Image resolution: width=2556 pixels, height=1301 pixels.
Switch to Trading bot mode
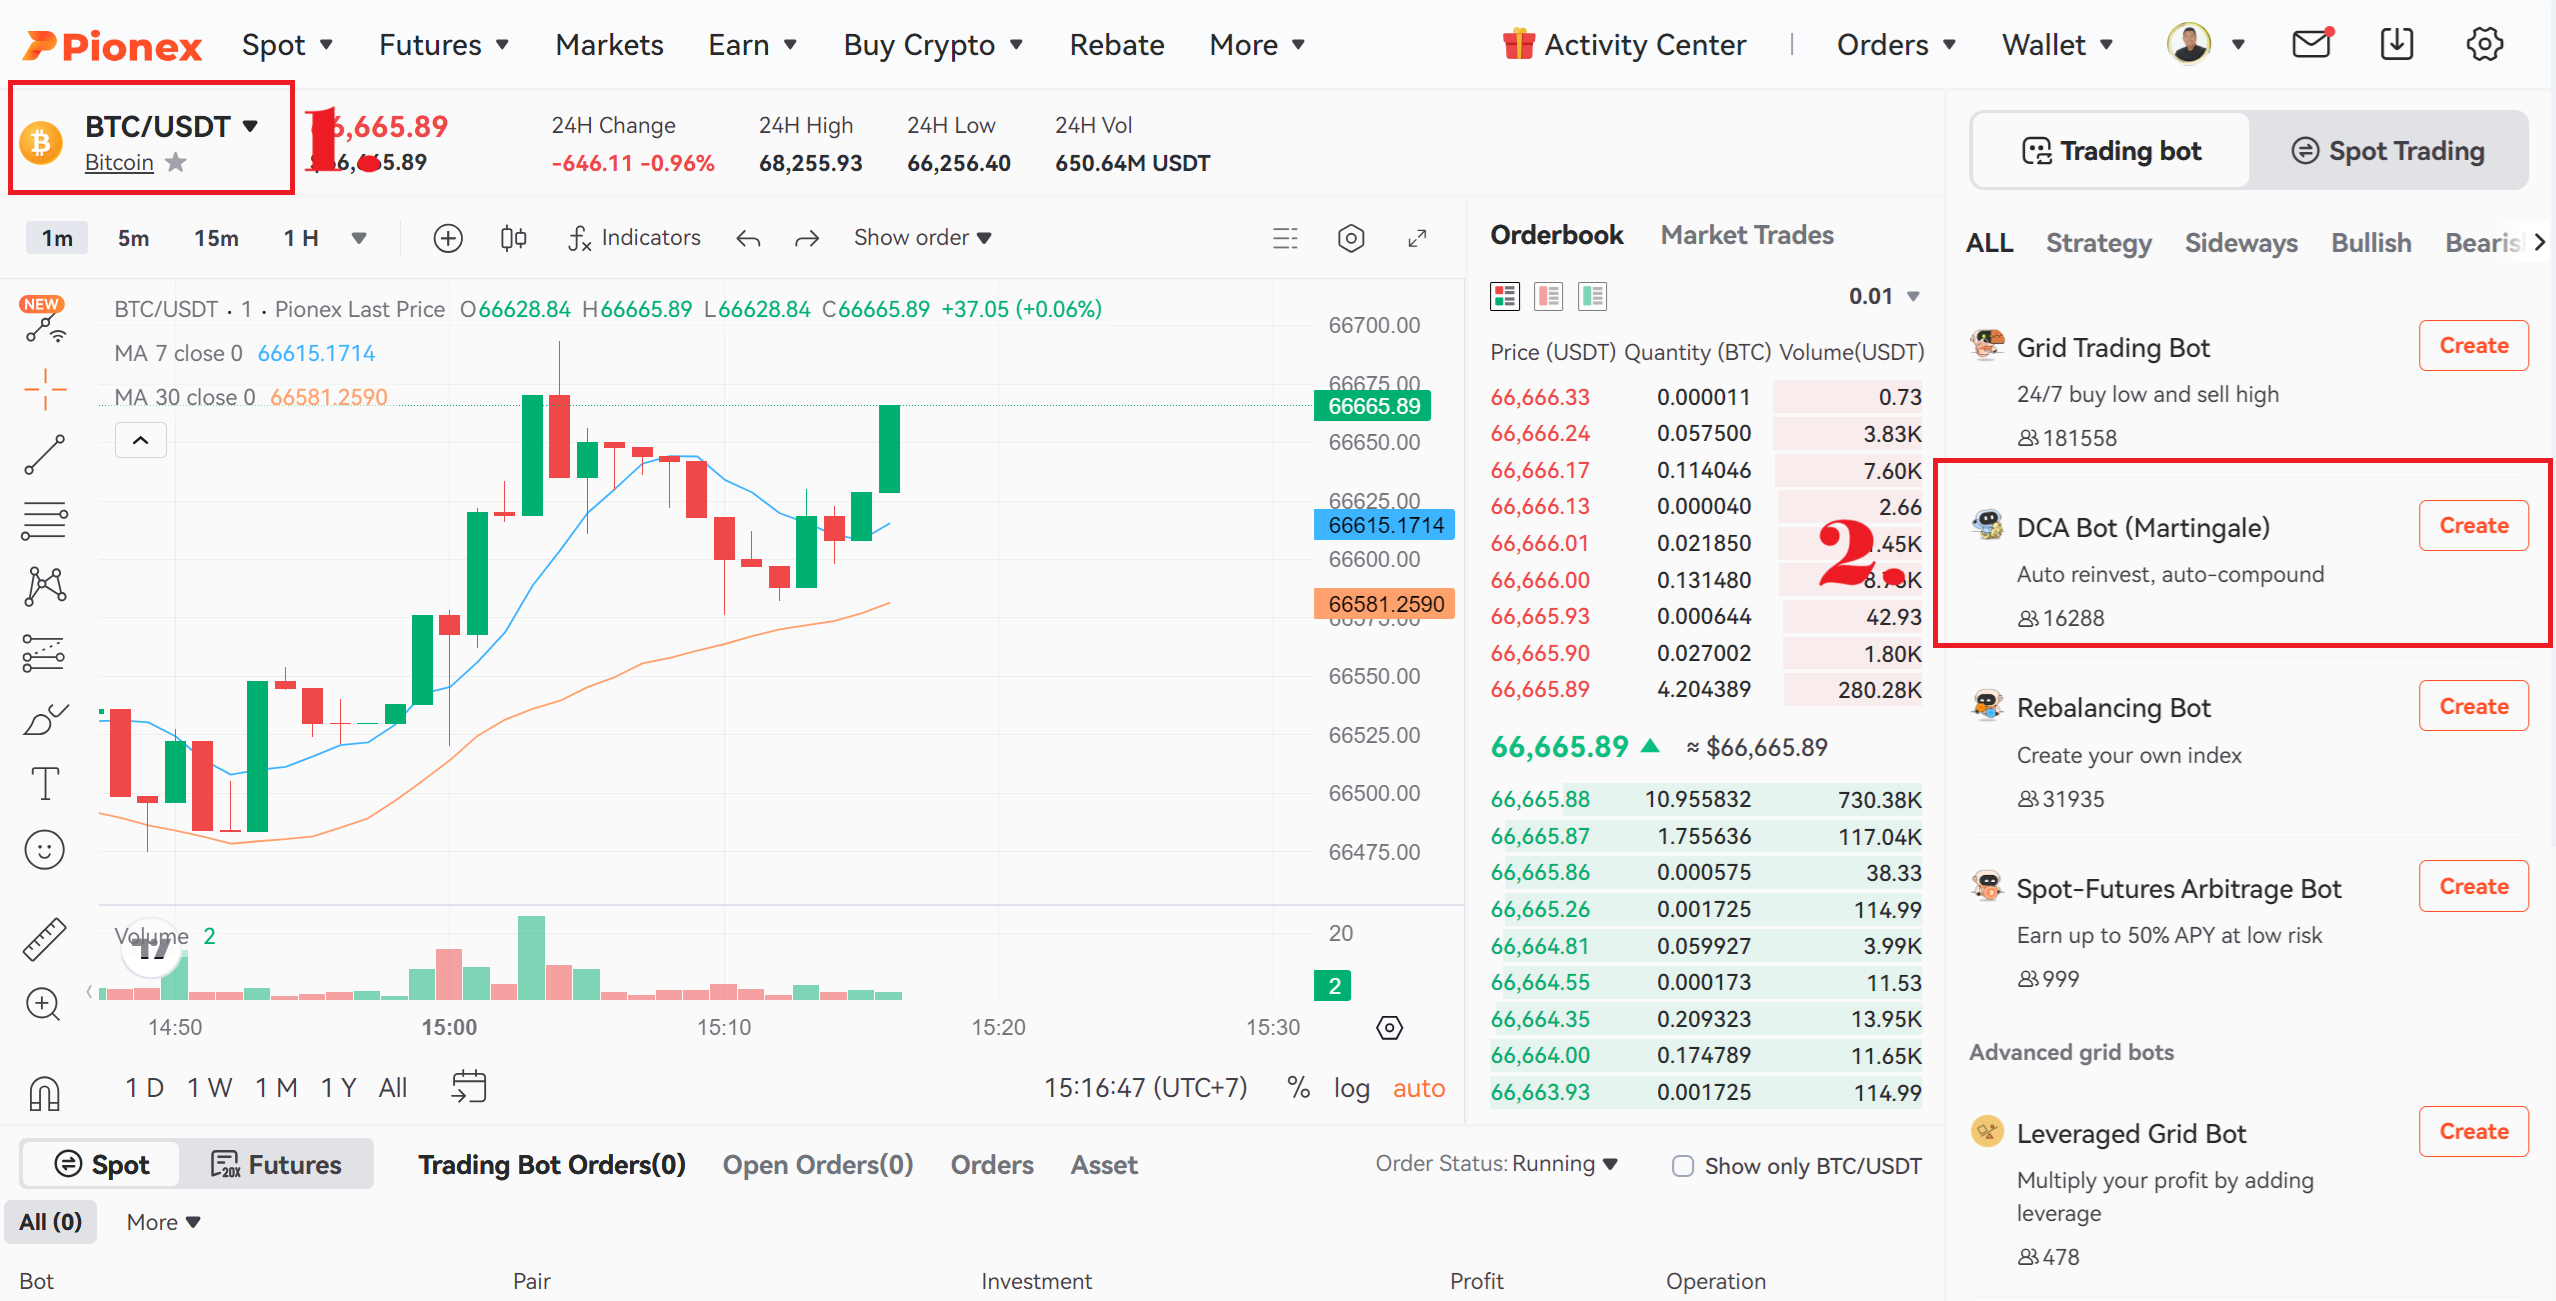tap(2111, 151)
